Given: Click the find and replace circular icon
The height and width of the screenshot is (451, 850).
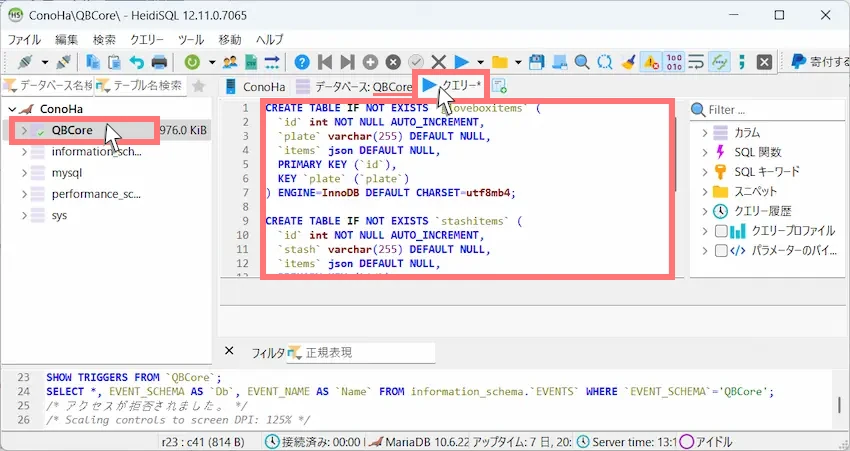Looking at the screenshot, I should [604, 62].
